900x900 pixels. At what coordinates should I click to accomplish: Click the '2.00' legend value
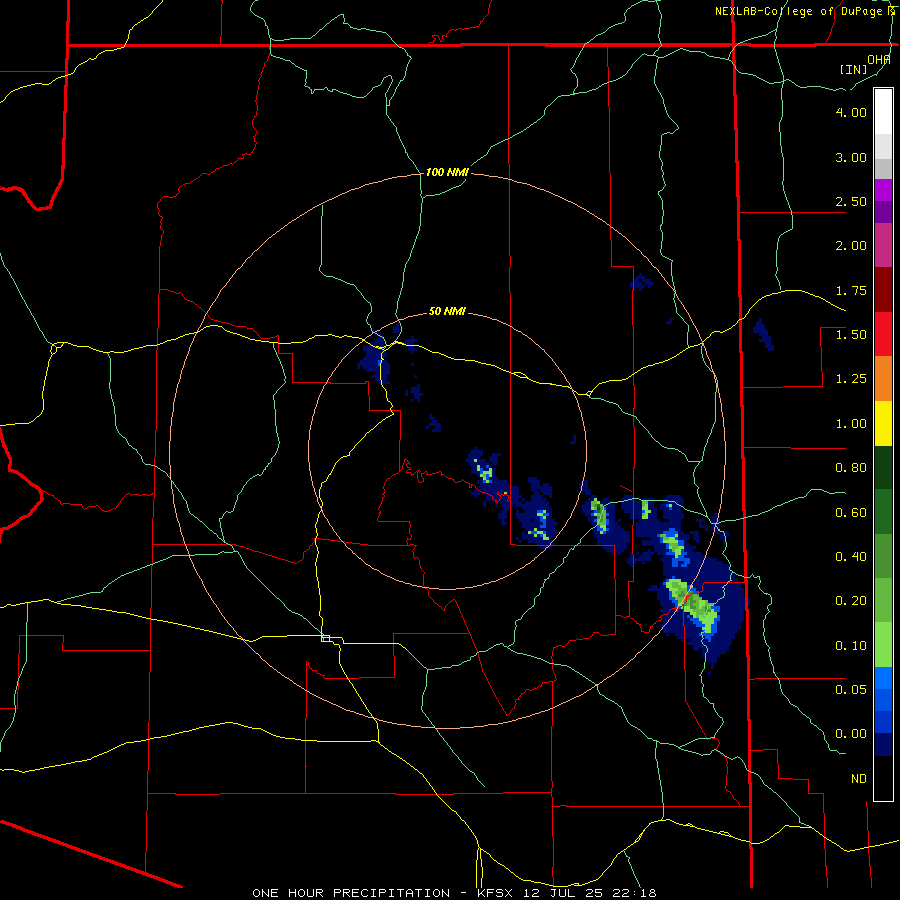[851, 246]
